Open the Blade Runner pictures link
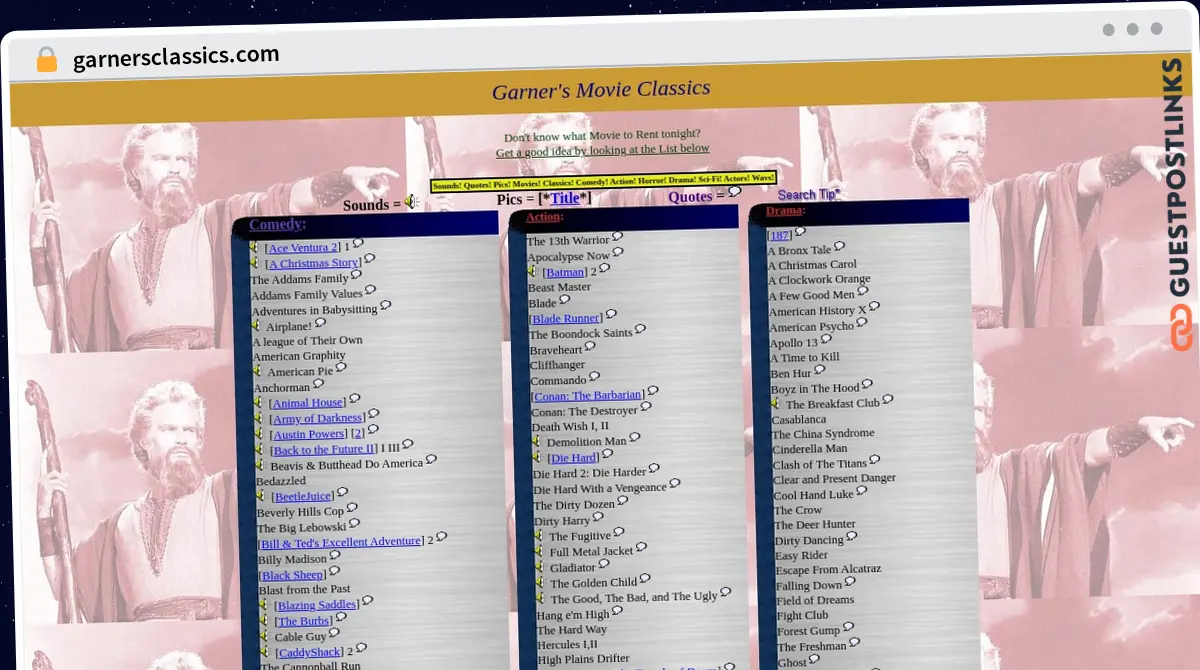Viewport: 1200px width, 670px height. (566, 318)
